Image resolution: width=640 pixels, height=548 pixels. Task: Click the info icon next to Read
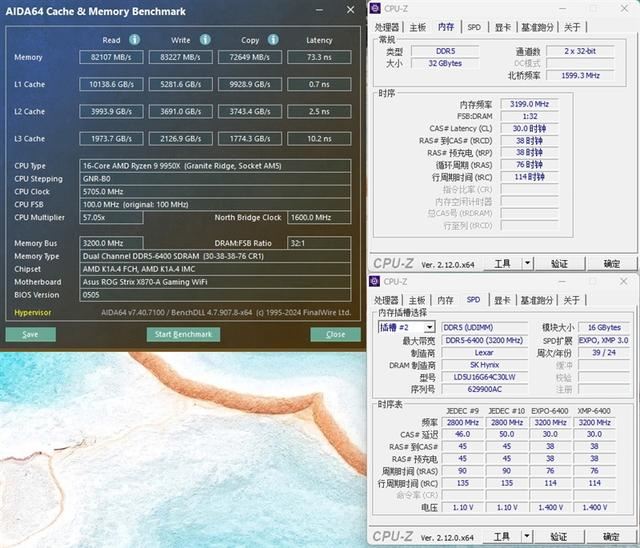pyautogui.click(x=134, y=40)
